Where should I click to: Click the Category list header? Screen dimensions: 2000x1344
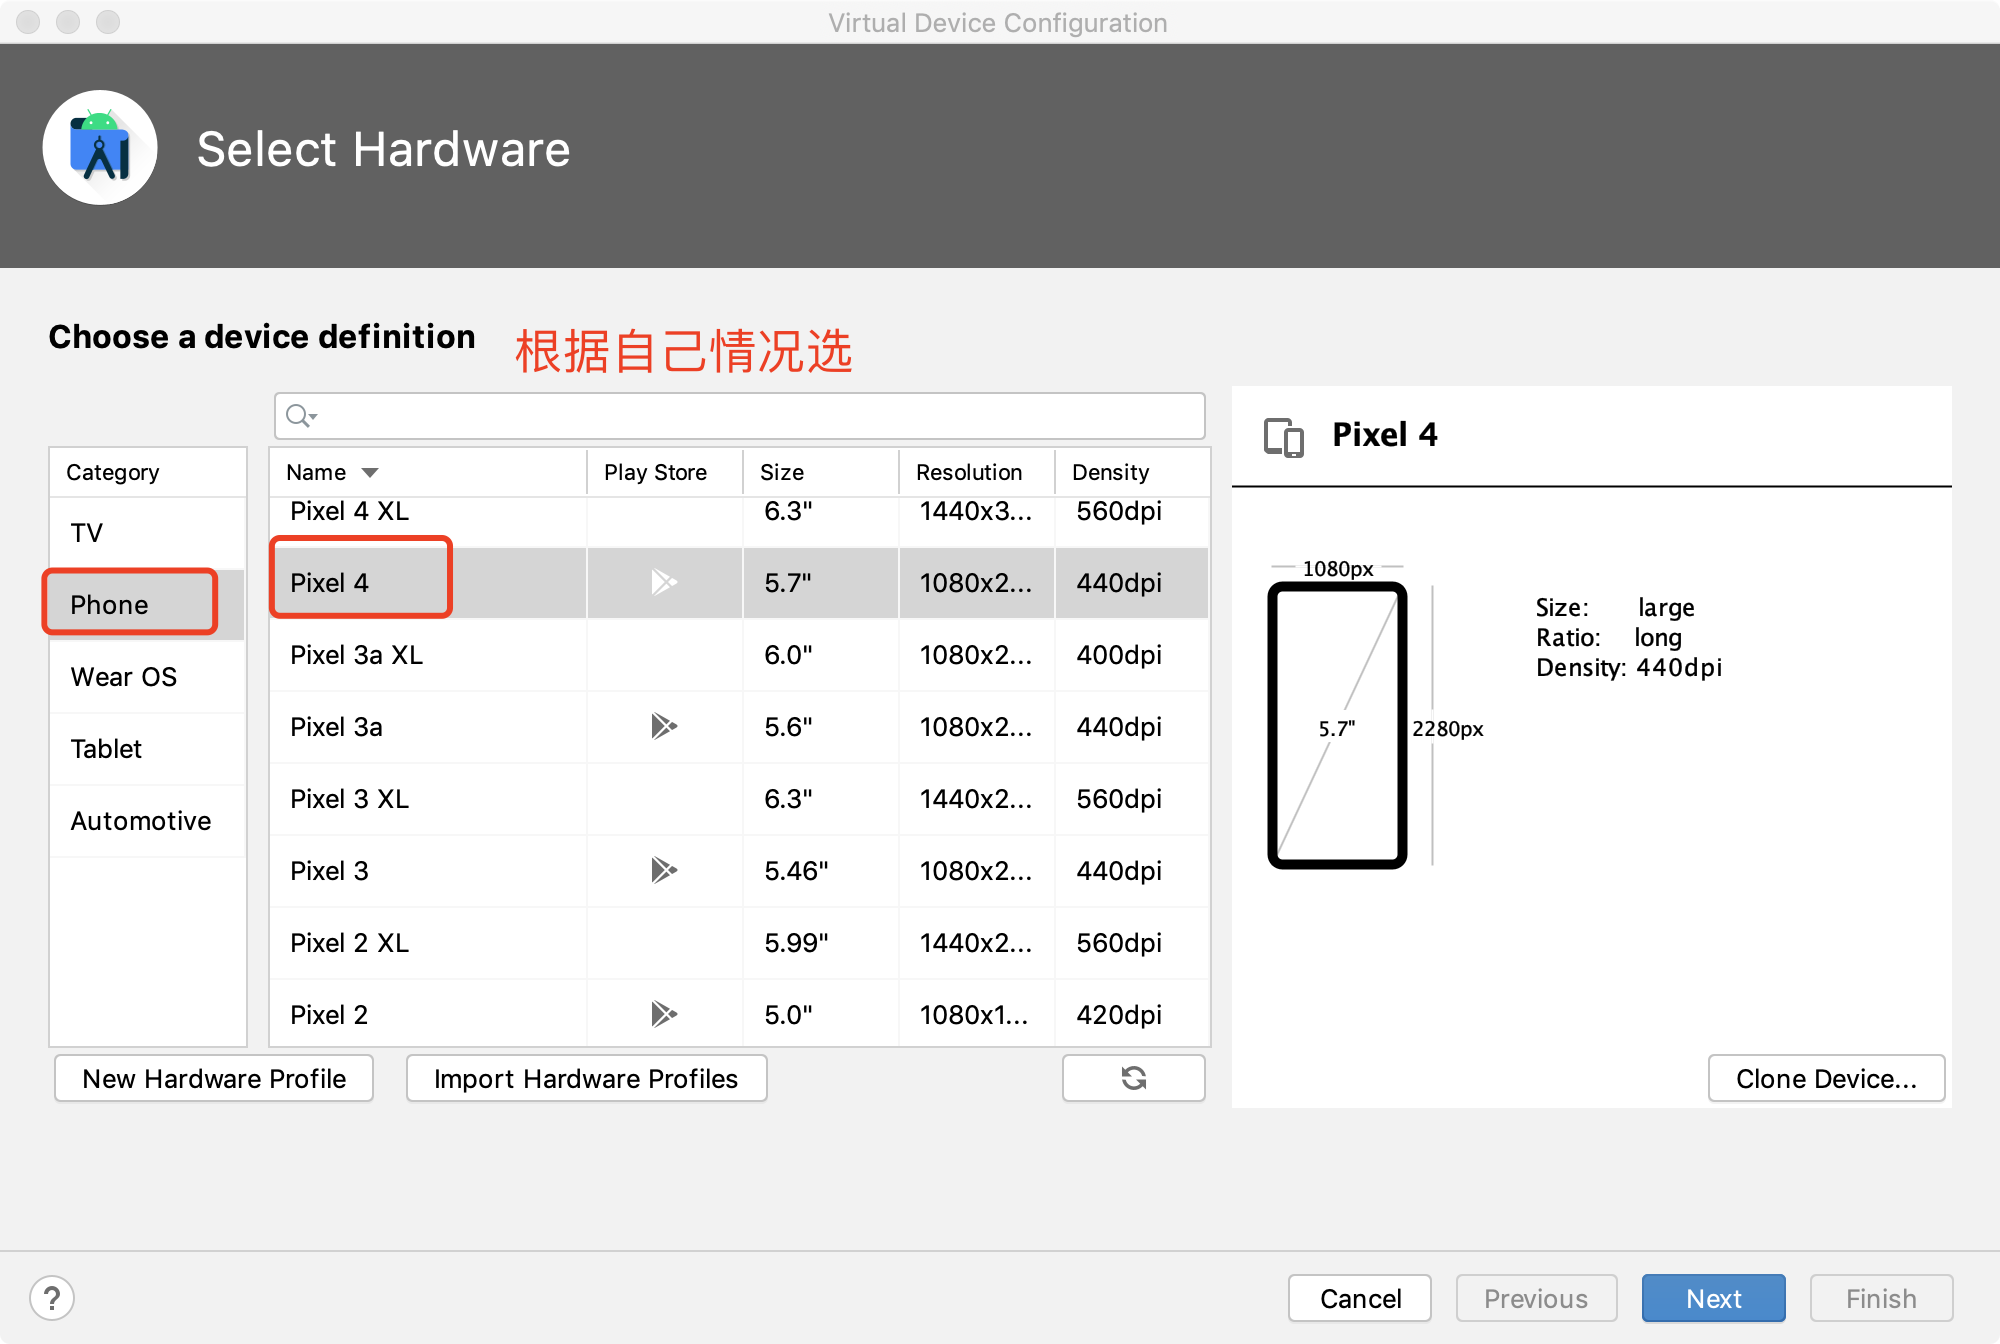point(148,472)
